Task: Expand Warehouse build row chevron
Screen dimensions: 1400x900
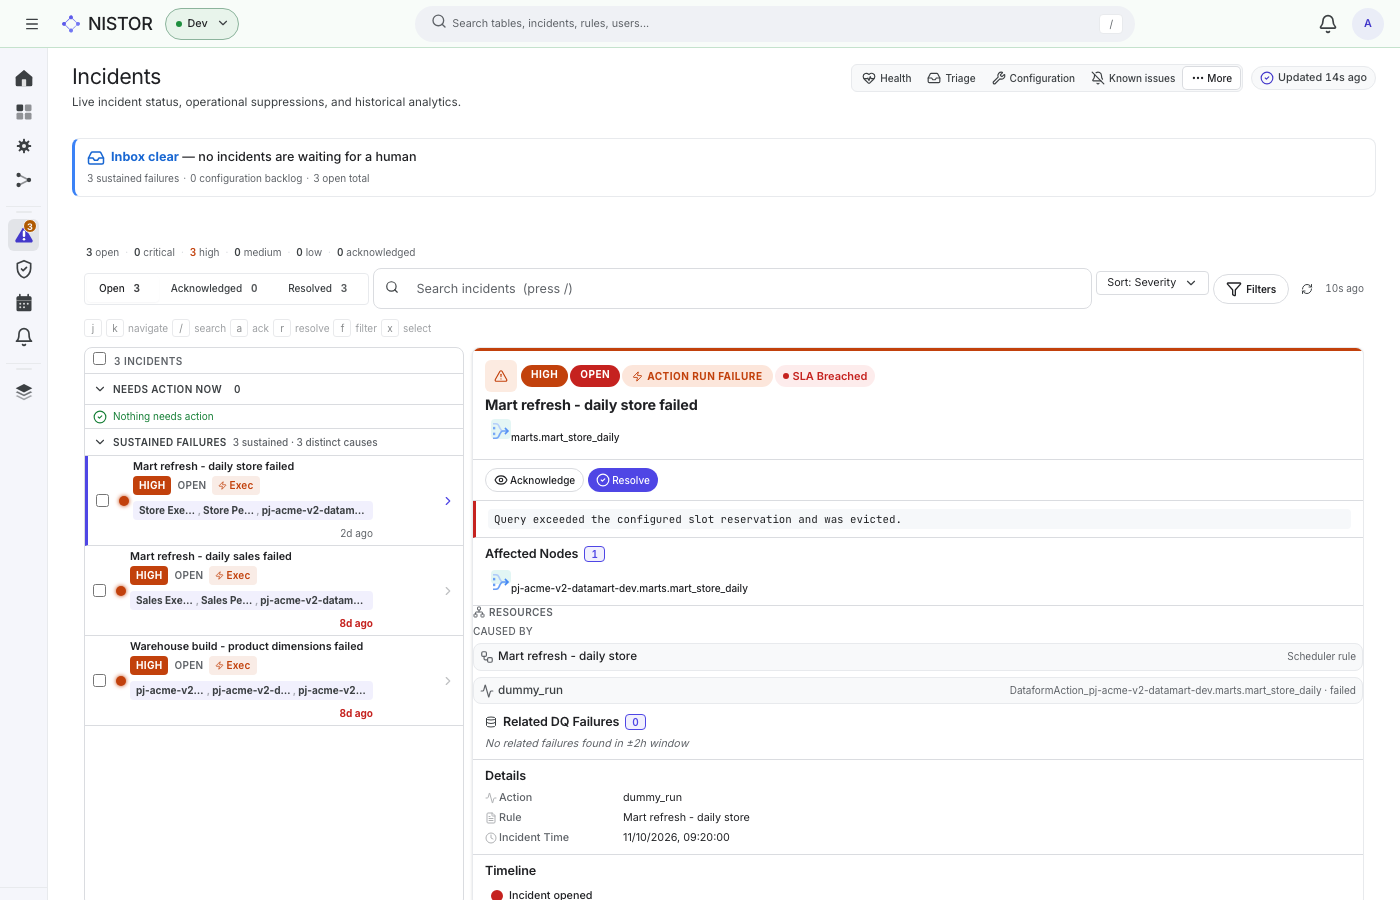Action: tap(447, 681)
